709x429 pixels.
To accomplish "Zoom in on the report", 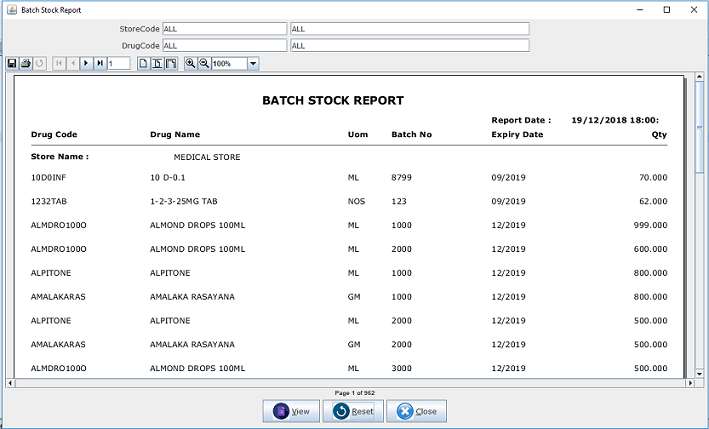I will tap(190, 63).
